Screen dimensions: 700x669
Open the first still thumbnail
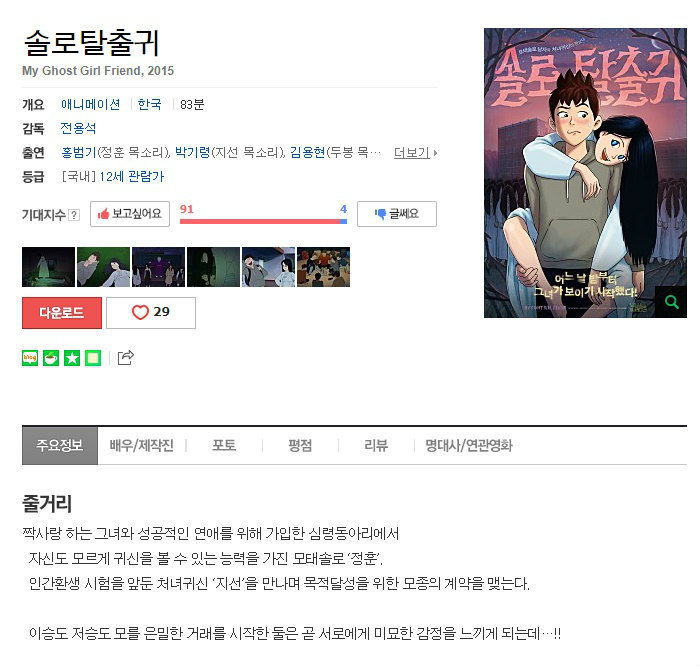click(48, 267)
